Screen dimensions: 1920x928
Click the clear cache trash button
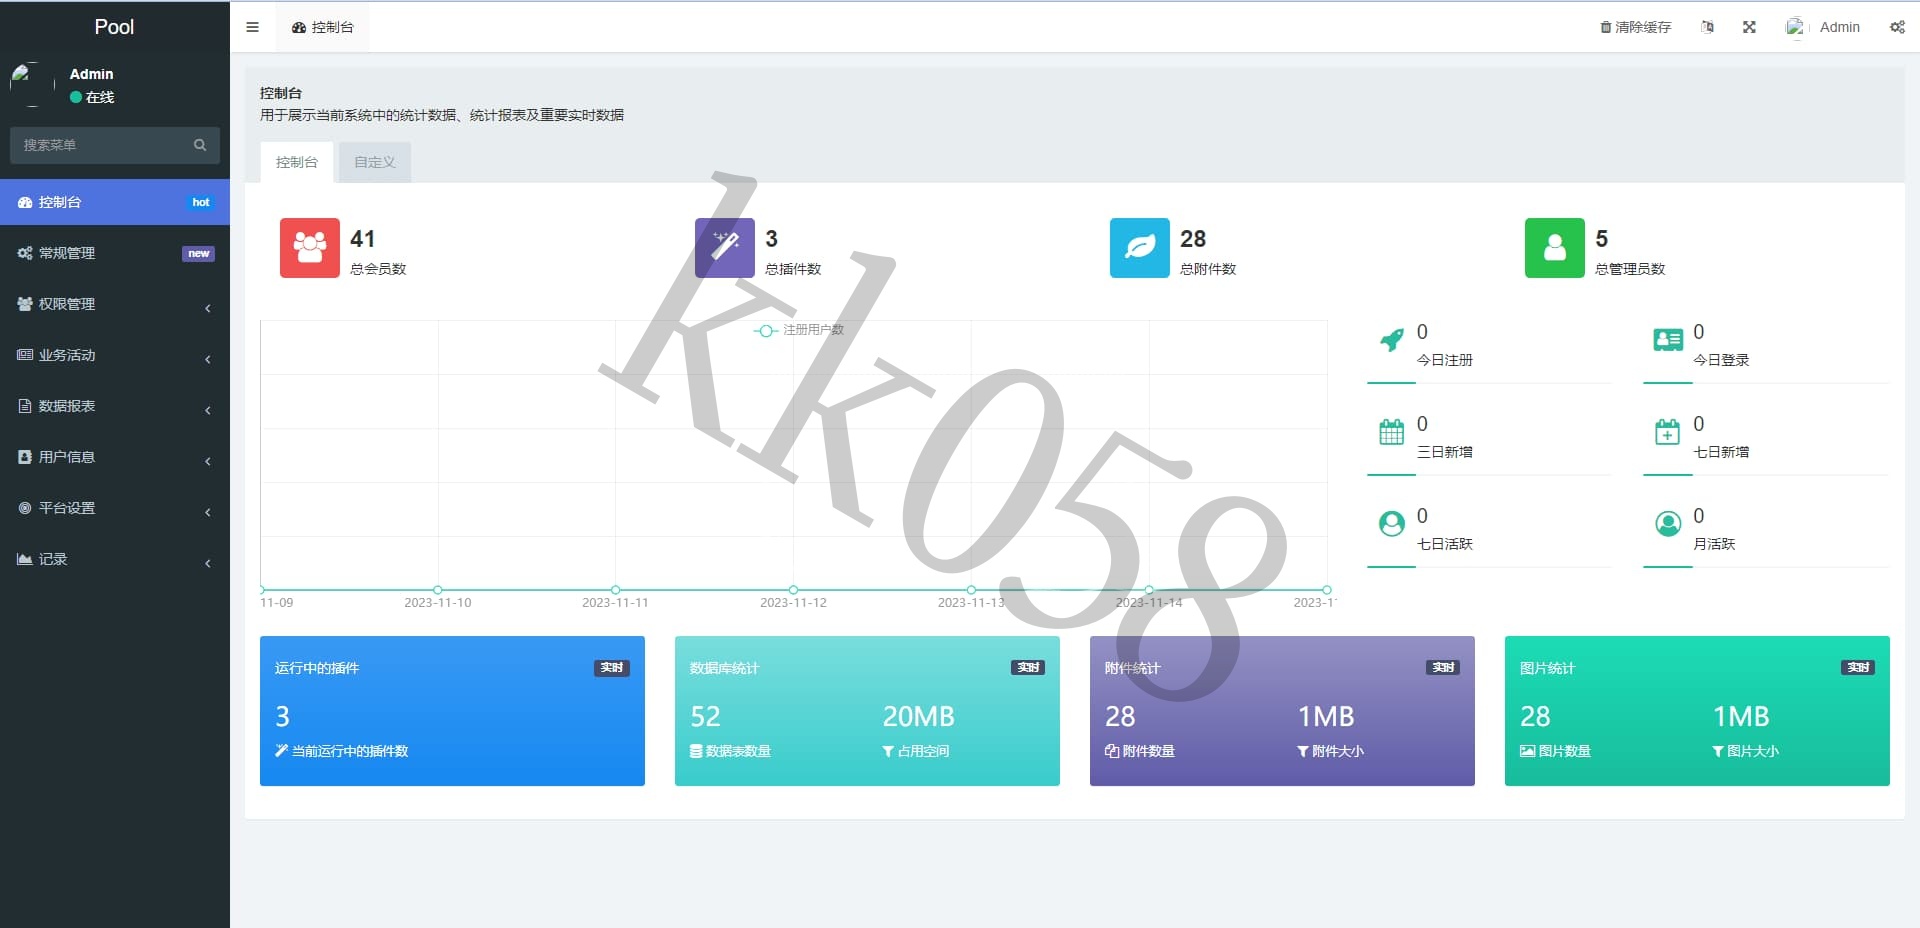point(1636,27)
